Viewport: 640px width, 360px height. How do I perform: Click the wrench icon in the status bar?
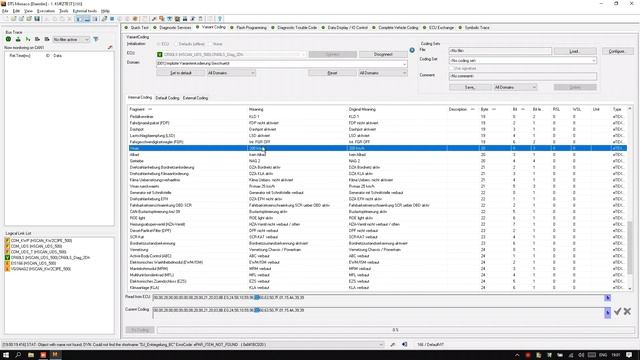pyautogui.click(x=393, y=344)
